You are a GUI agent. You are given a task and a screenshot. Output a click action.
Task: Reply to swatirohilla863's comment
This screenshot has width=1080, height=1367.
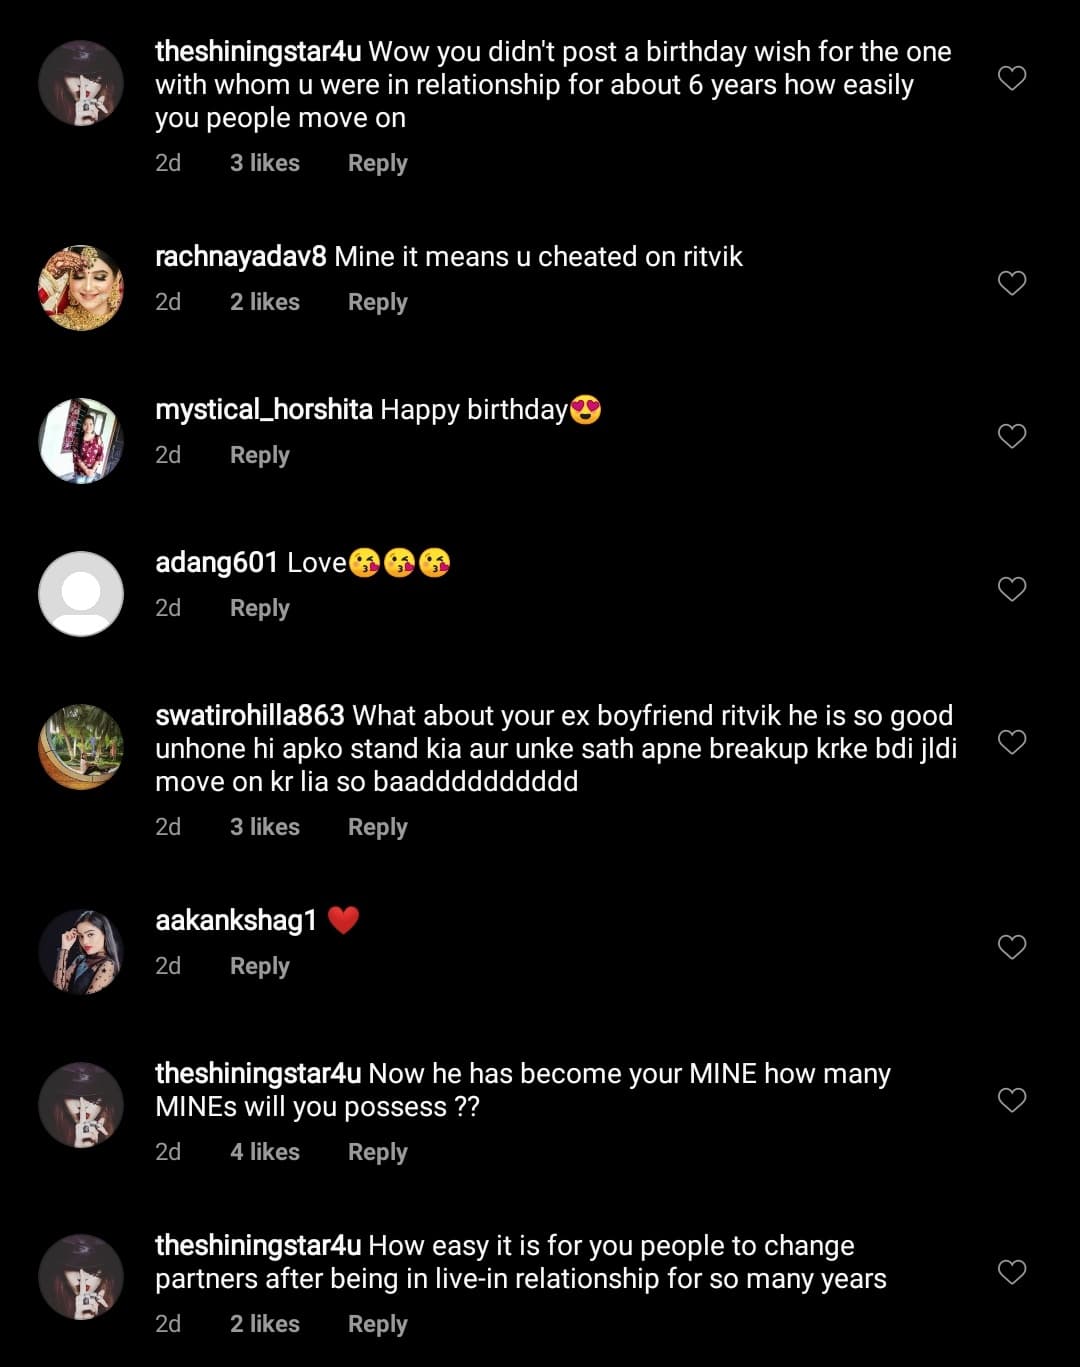pos(377,827)
